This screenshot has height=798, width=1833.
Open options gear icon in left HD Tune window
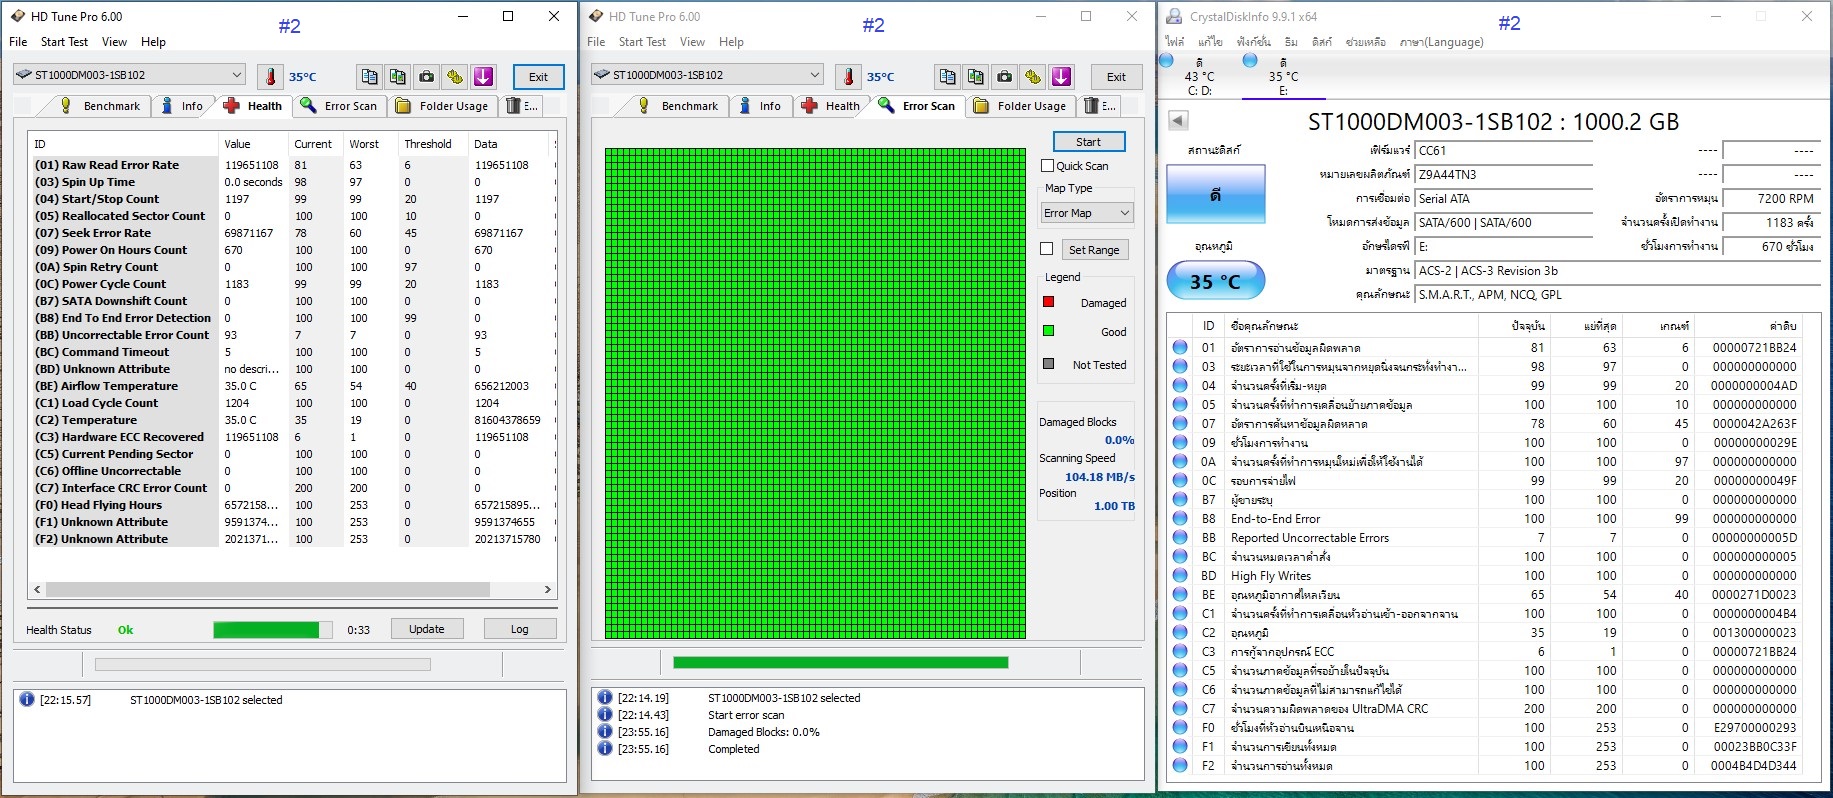[455, 76]
